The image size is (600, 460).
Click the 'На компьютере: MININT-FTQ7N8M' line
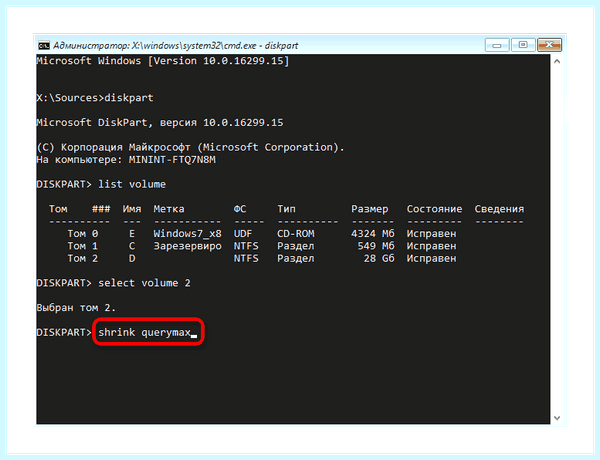tap(126, 160)
